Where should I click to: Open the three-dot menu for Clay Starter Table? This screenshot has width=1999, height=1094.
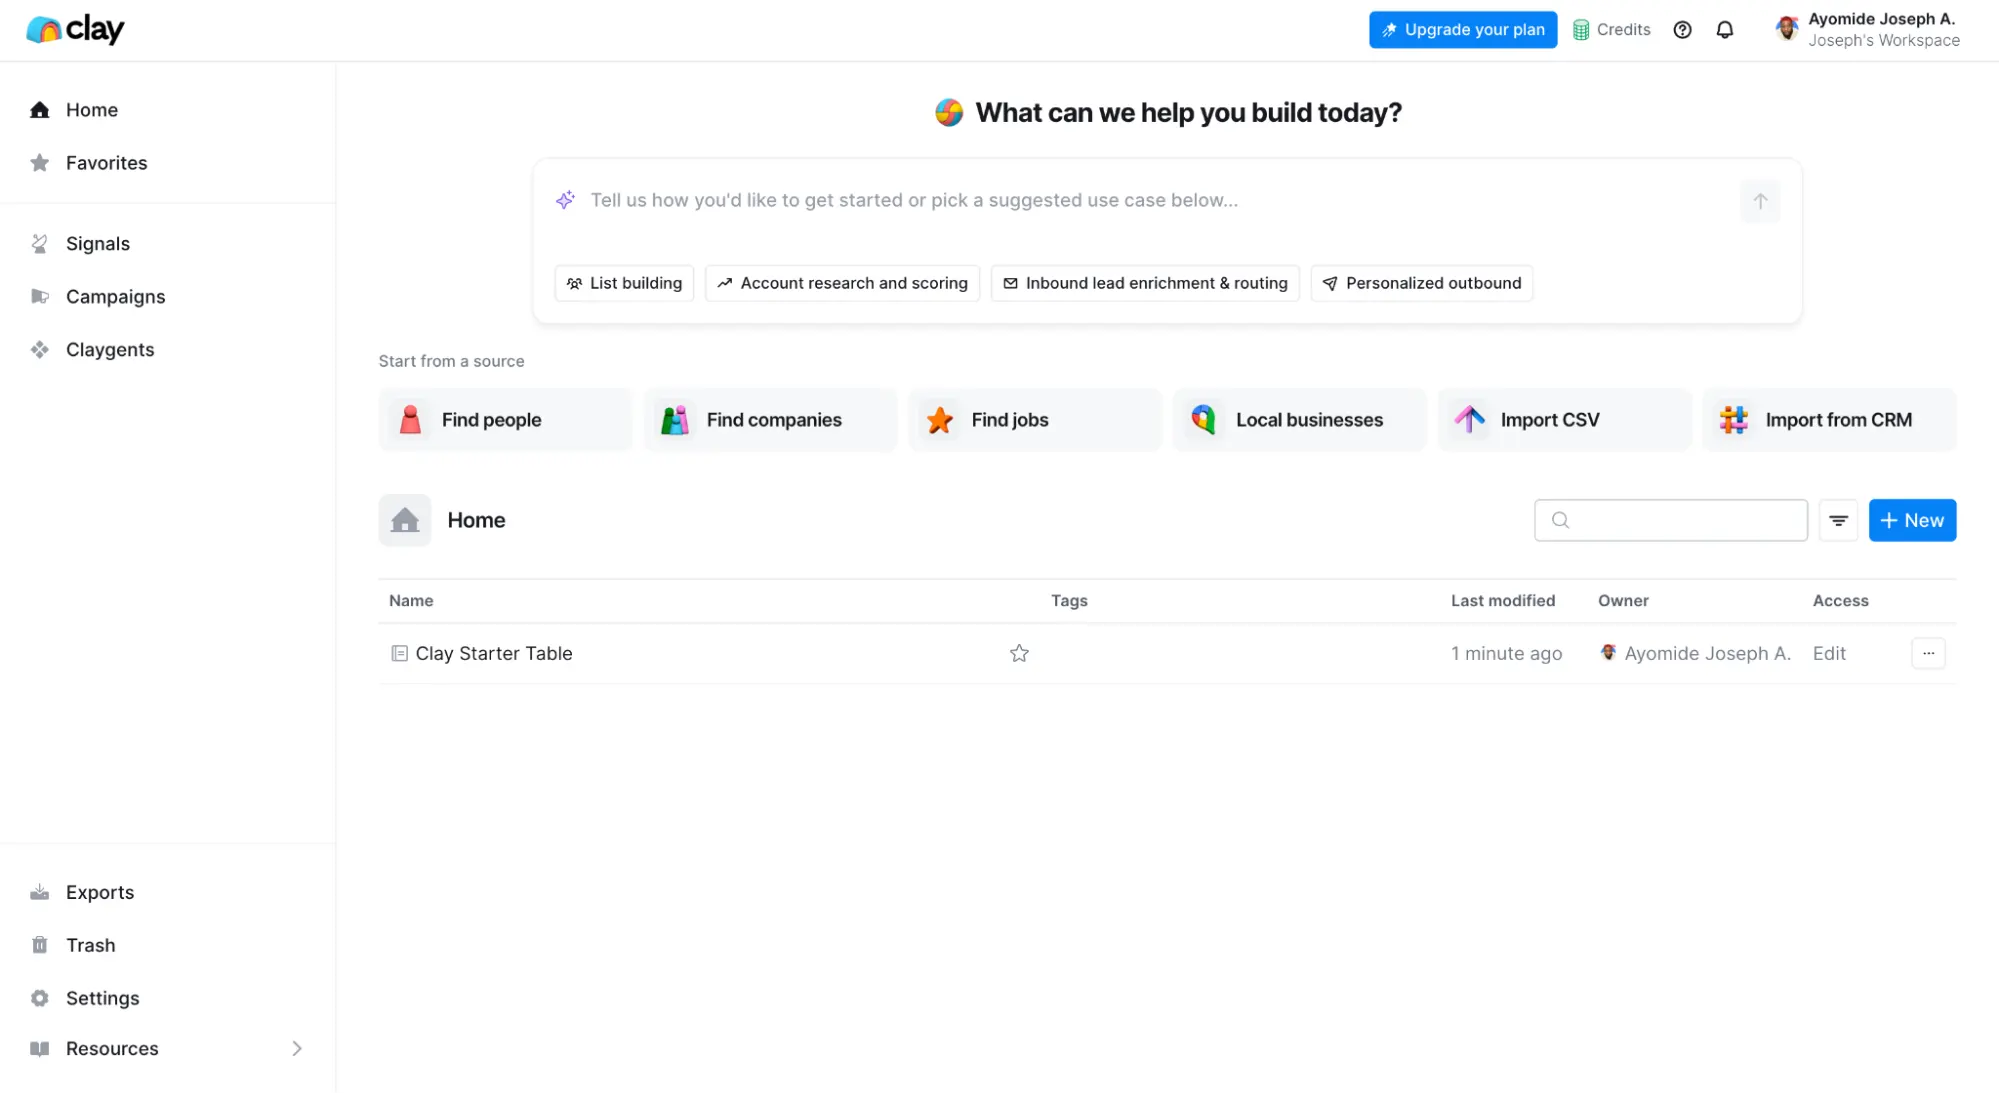point(1928,653)
